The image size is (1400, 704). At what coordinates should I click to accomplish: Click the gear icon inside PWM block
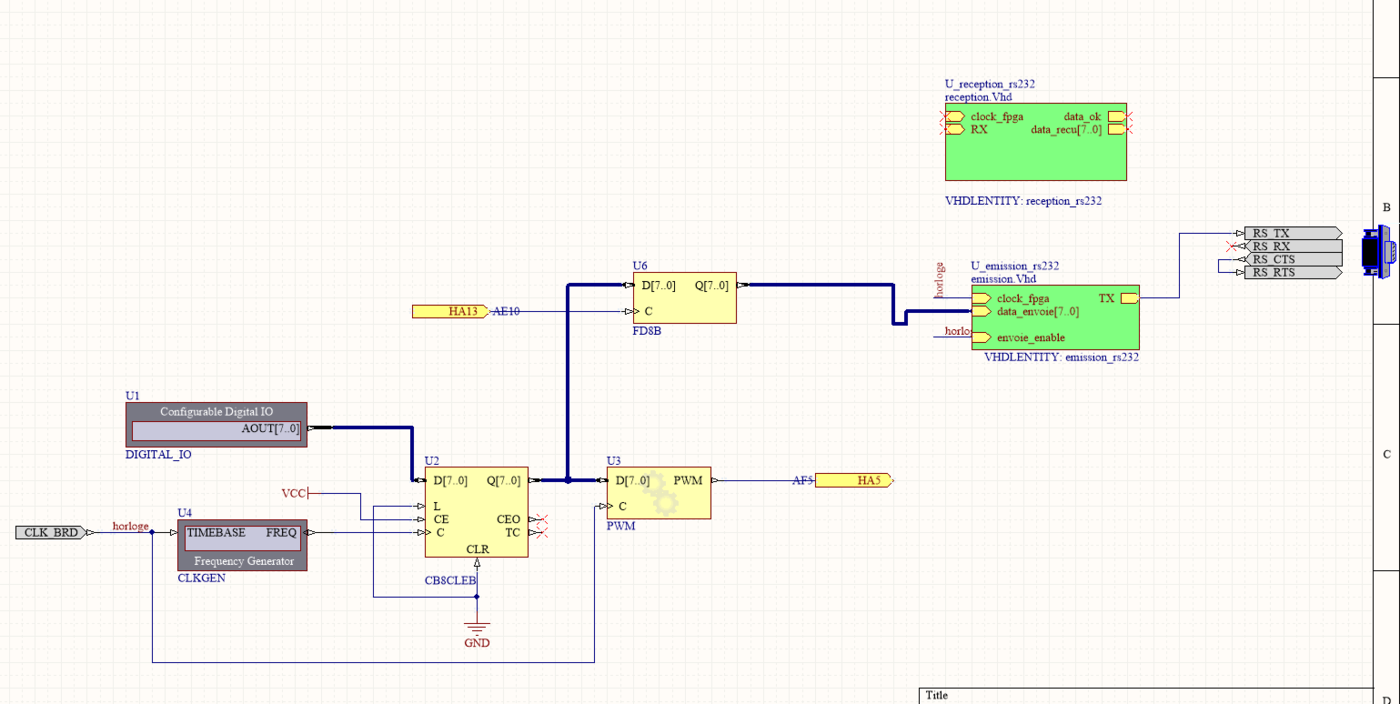[x=660, y=492]
